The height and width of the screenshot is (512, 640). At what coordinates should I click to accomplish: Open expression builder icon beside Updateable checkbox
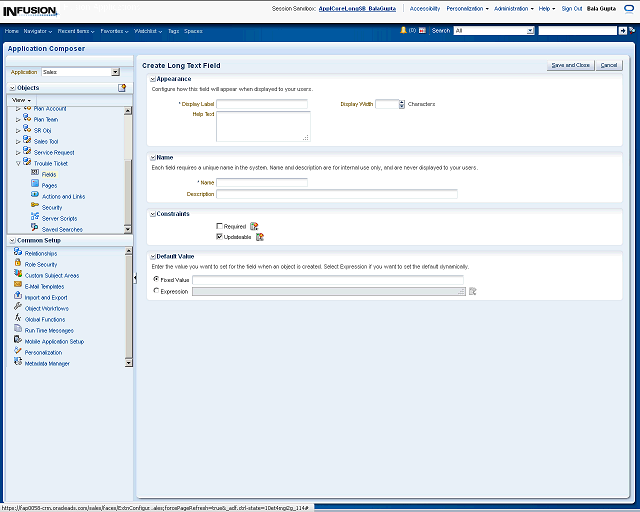(x=260, y=237)
